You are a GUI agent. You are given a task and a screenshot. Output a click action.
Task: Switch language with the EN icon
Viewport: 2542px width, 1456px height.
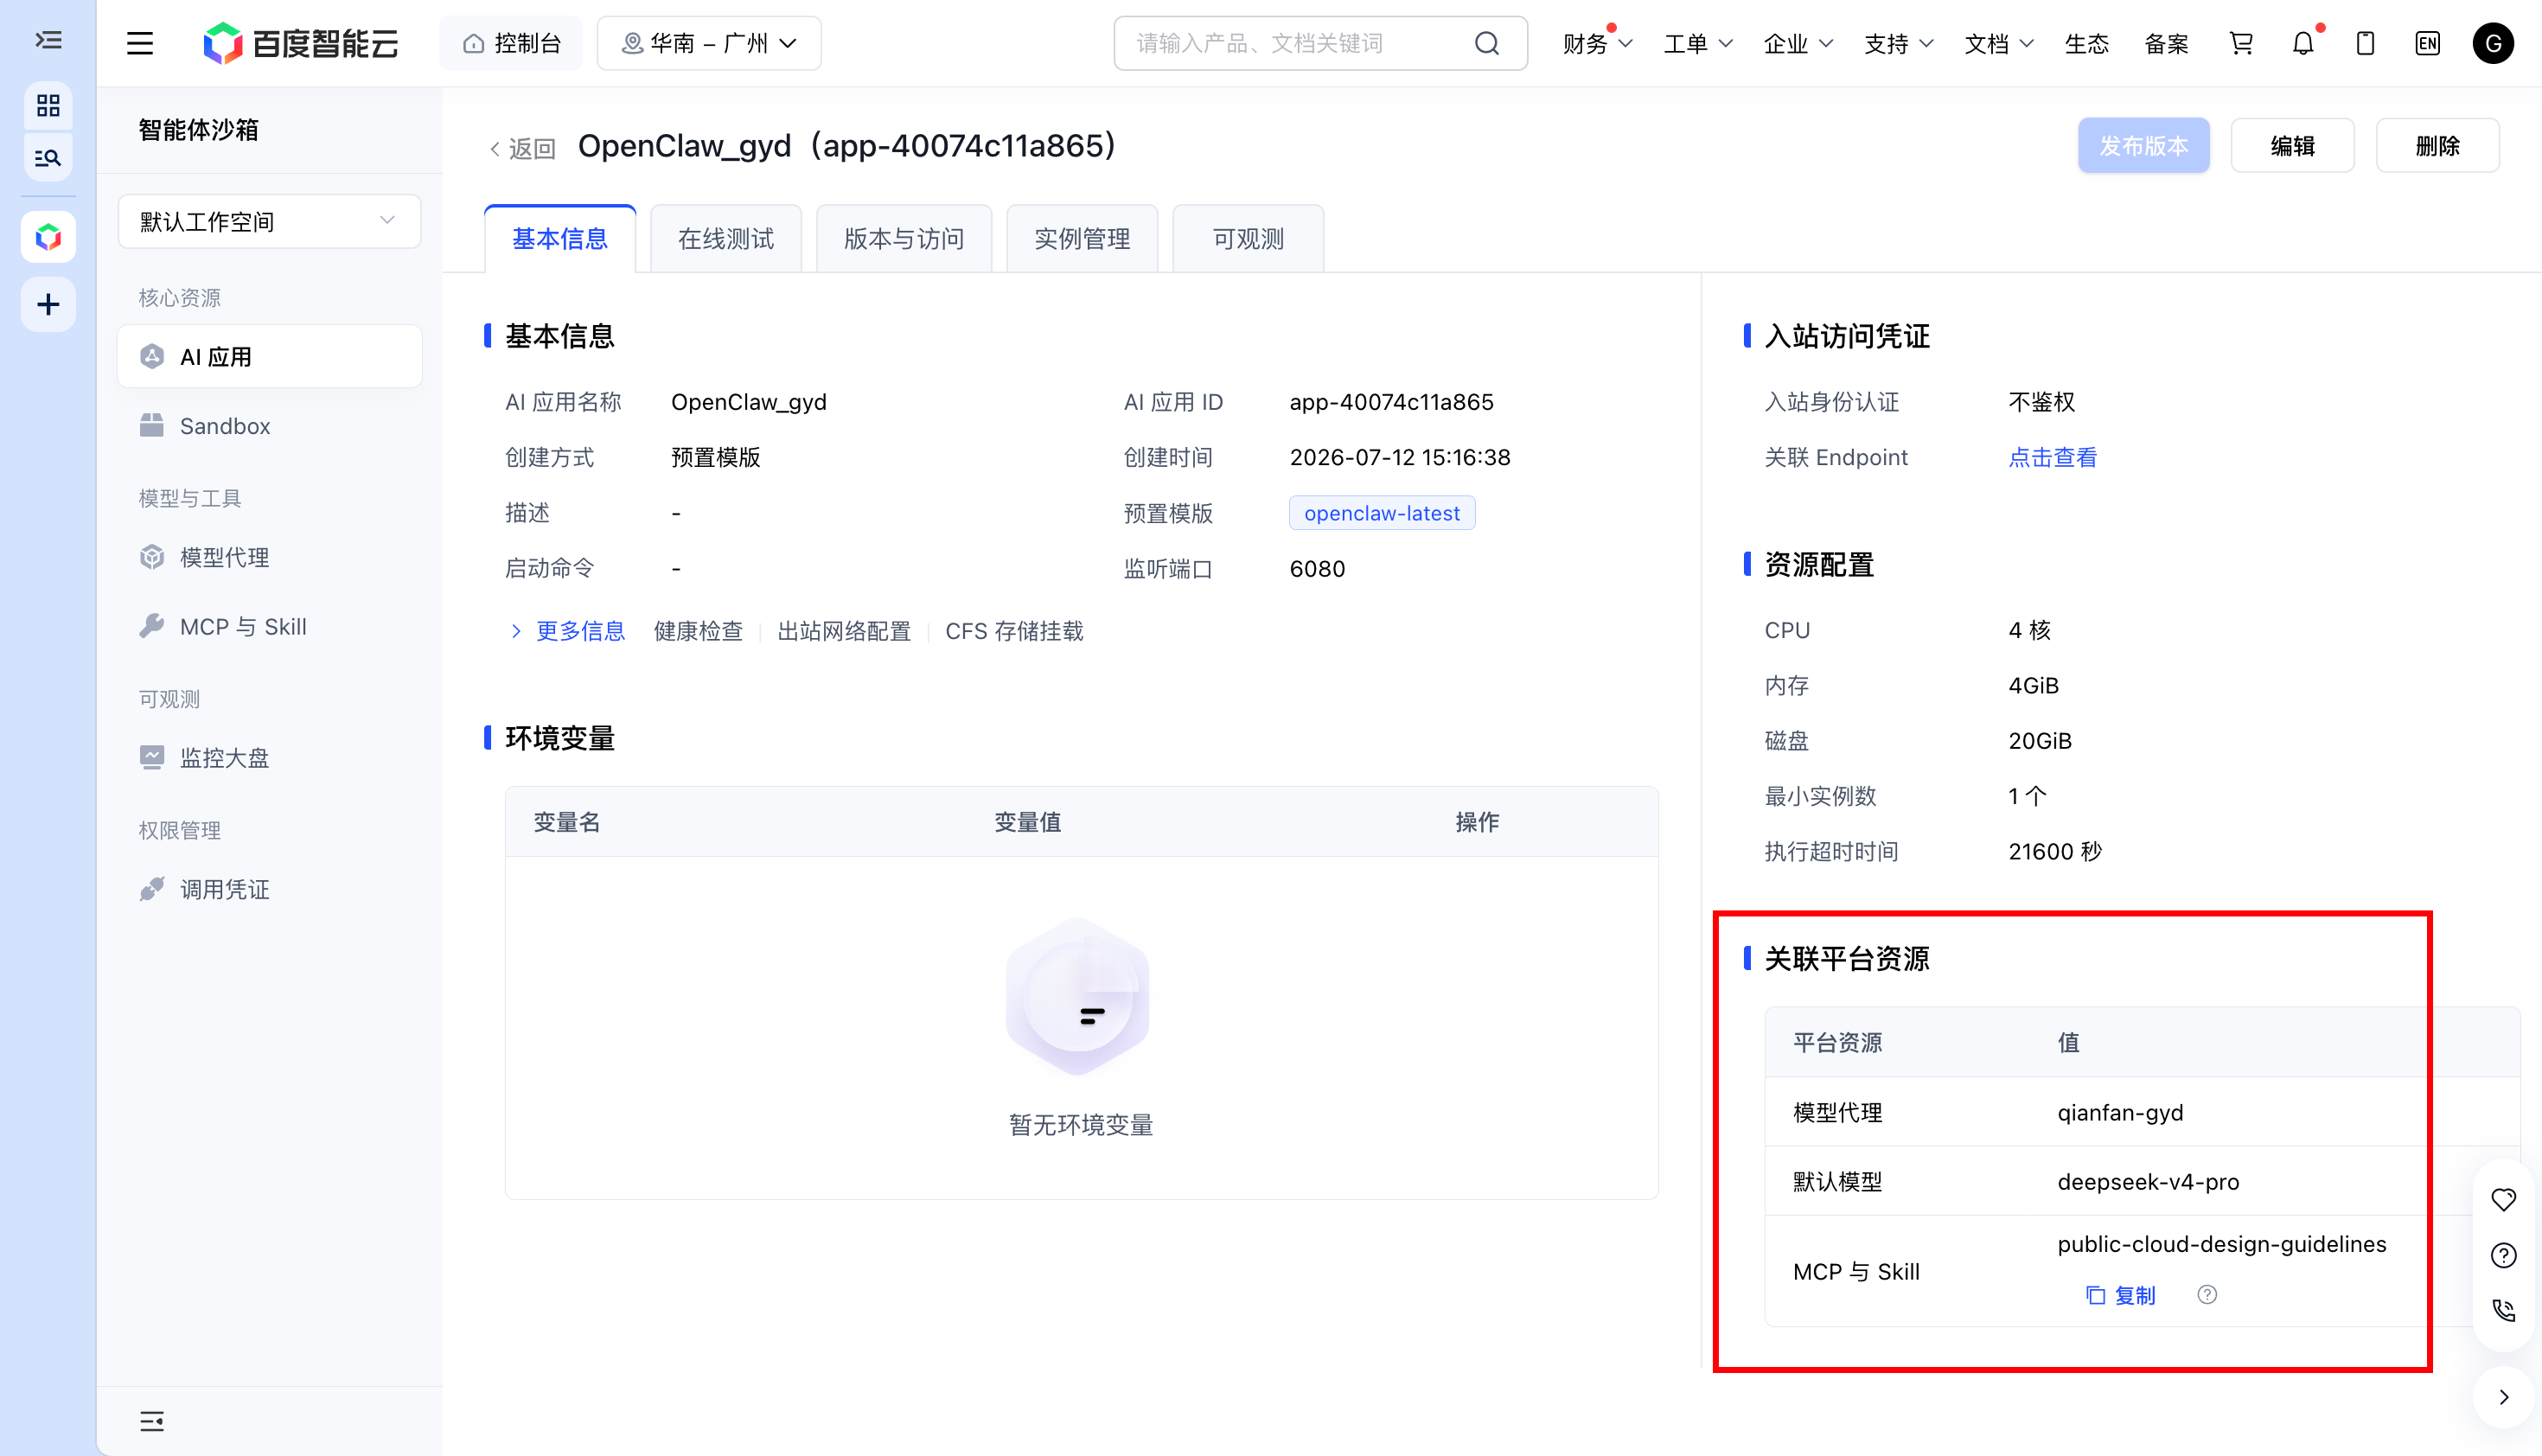[2427, 43]
